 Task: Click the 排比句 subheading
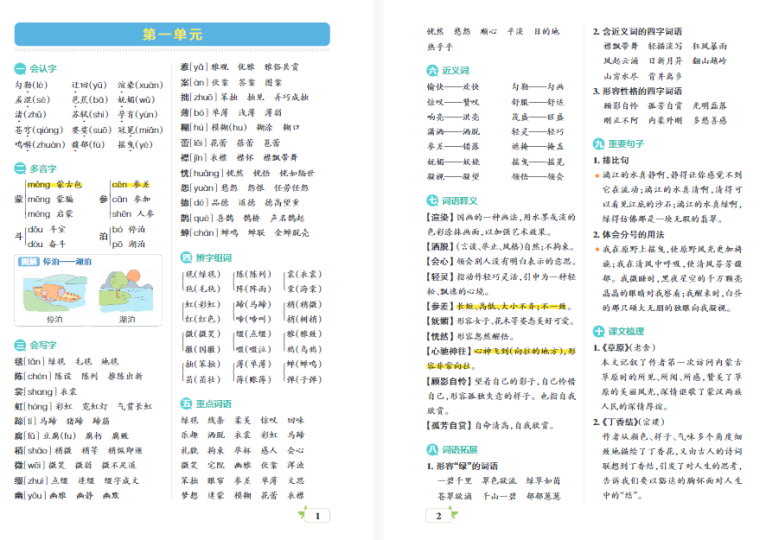619,160
